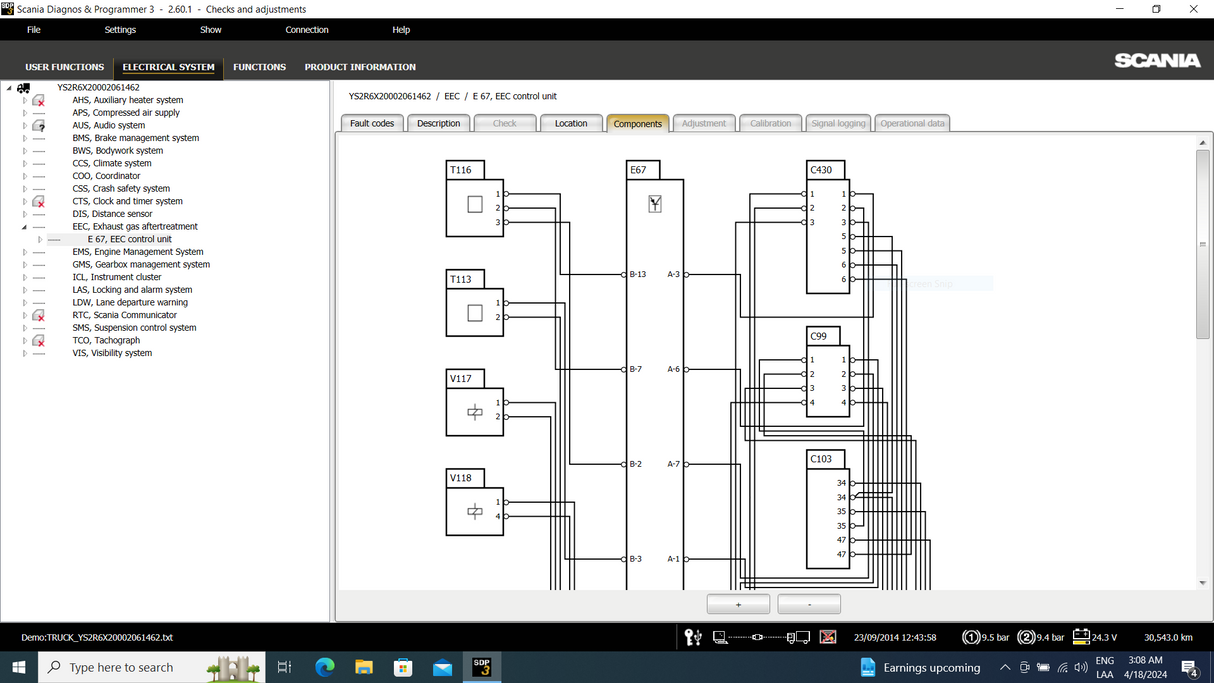Viewport: 1214px width, 683px height.
Task: Open the Help menu
Action: [x=401, y=30]
